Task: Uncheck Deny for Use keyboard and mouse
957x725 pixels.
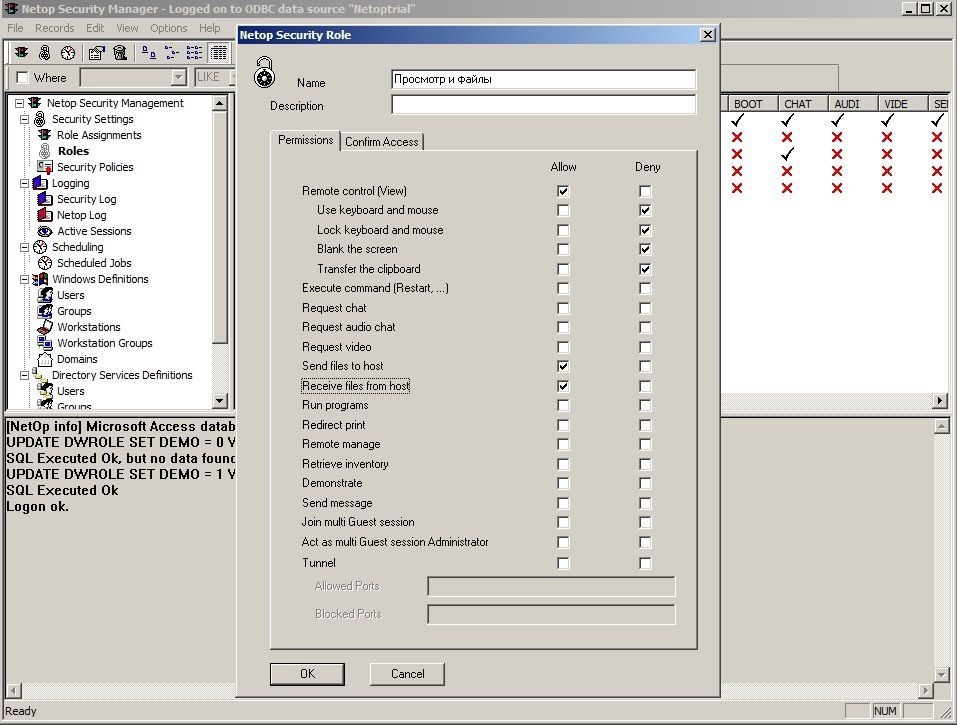Action: click(x=645, y=211)
